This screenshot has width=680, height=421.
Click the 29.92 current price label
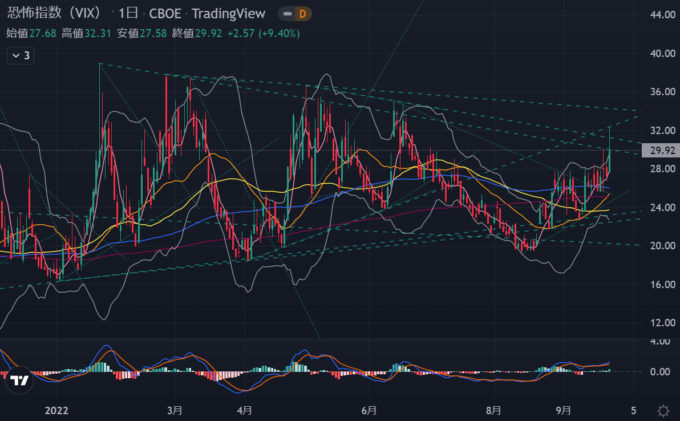tap(659, 151)
